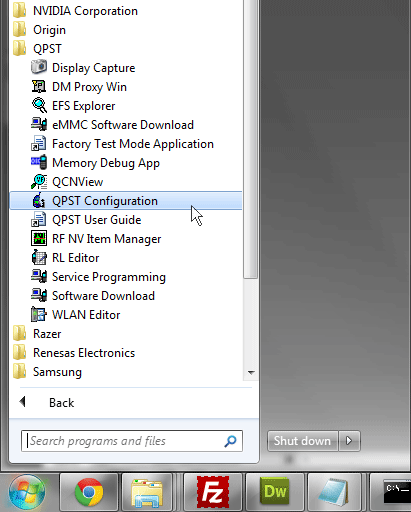Select the RL Editor label
This screenshot has height=512, width=411.
click(75, 258)
